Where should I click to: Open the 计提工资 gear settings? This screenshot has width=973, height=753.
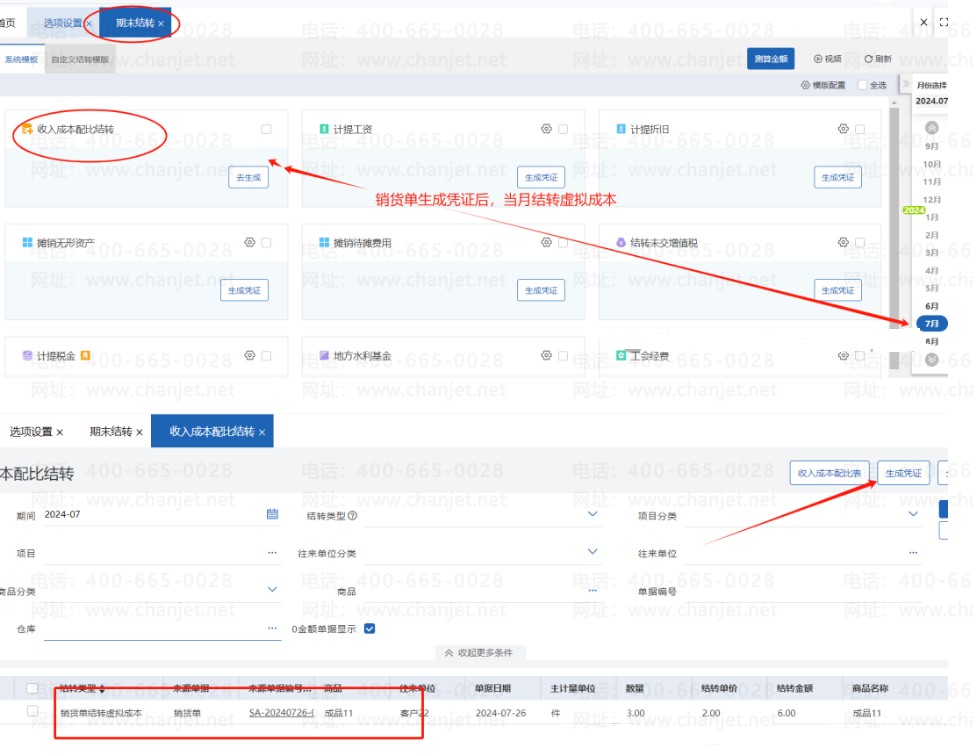click(546, 129)
